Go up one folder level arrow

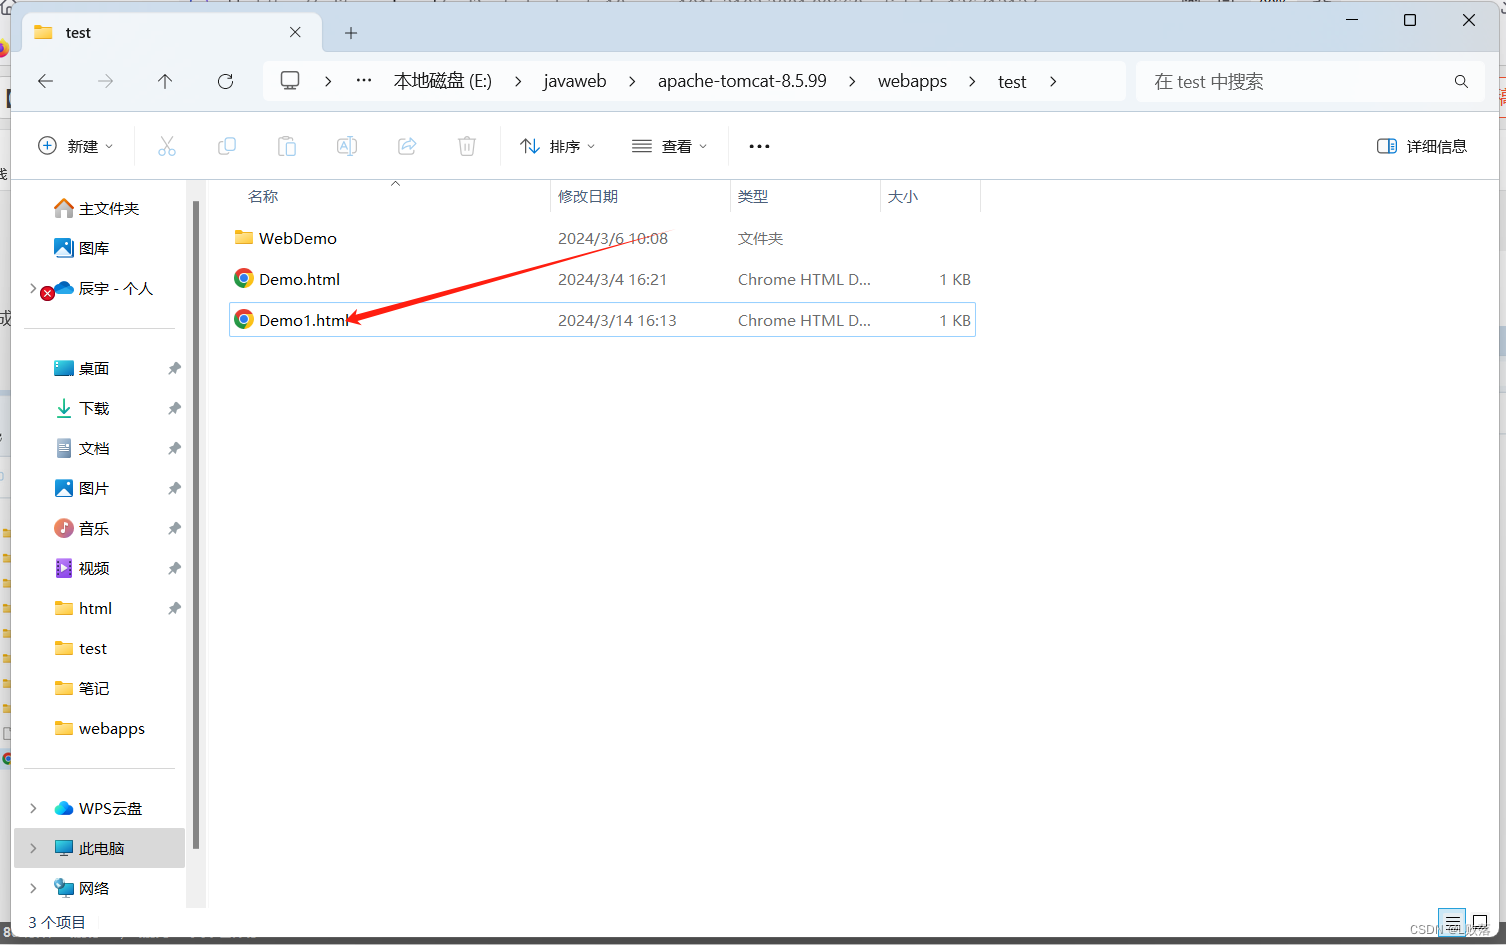tap(165, 81)
